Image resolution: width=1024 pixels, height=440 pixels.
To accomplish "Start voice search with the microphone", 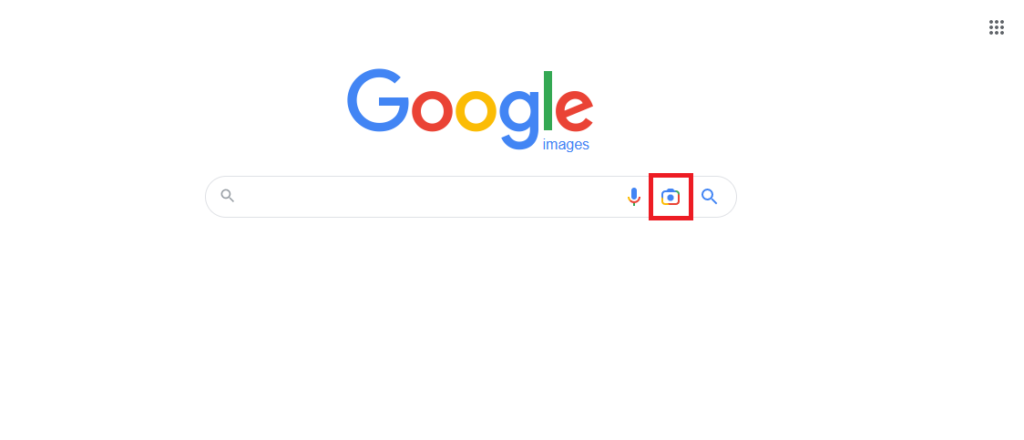I will click(633, 196).
